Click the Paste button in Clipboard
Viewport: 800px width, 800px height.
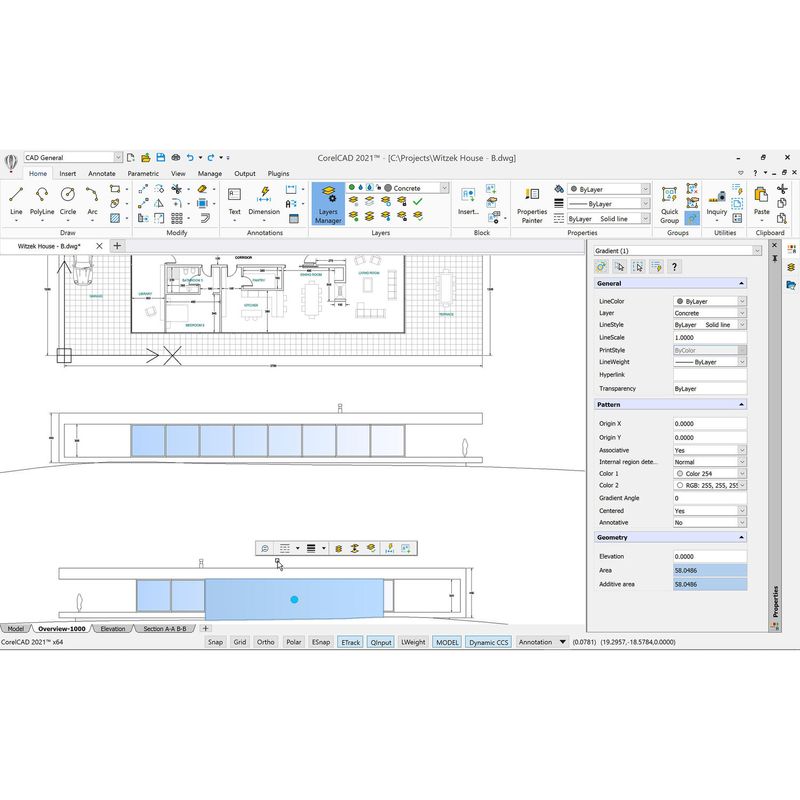point(761,204)
